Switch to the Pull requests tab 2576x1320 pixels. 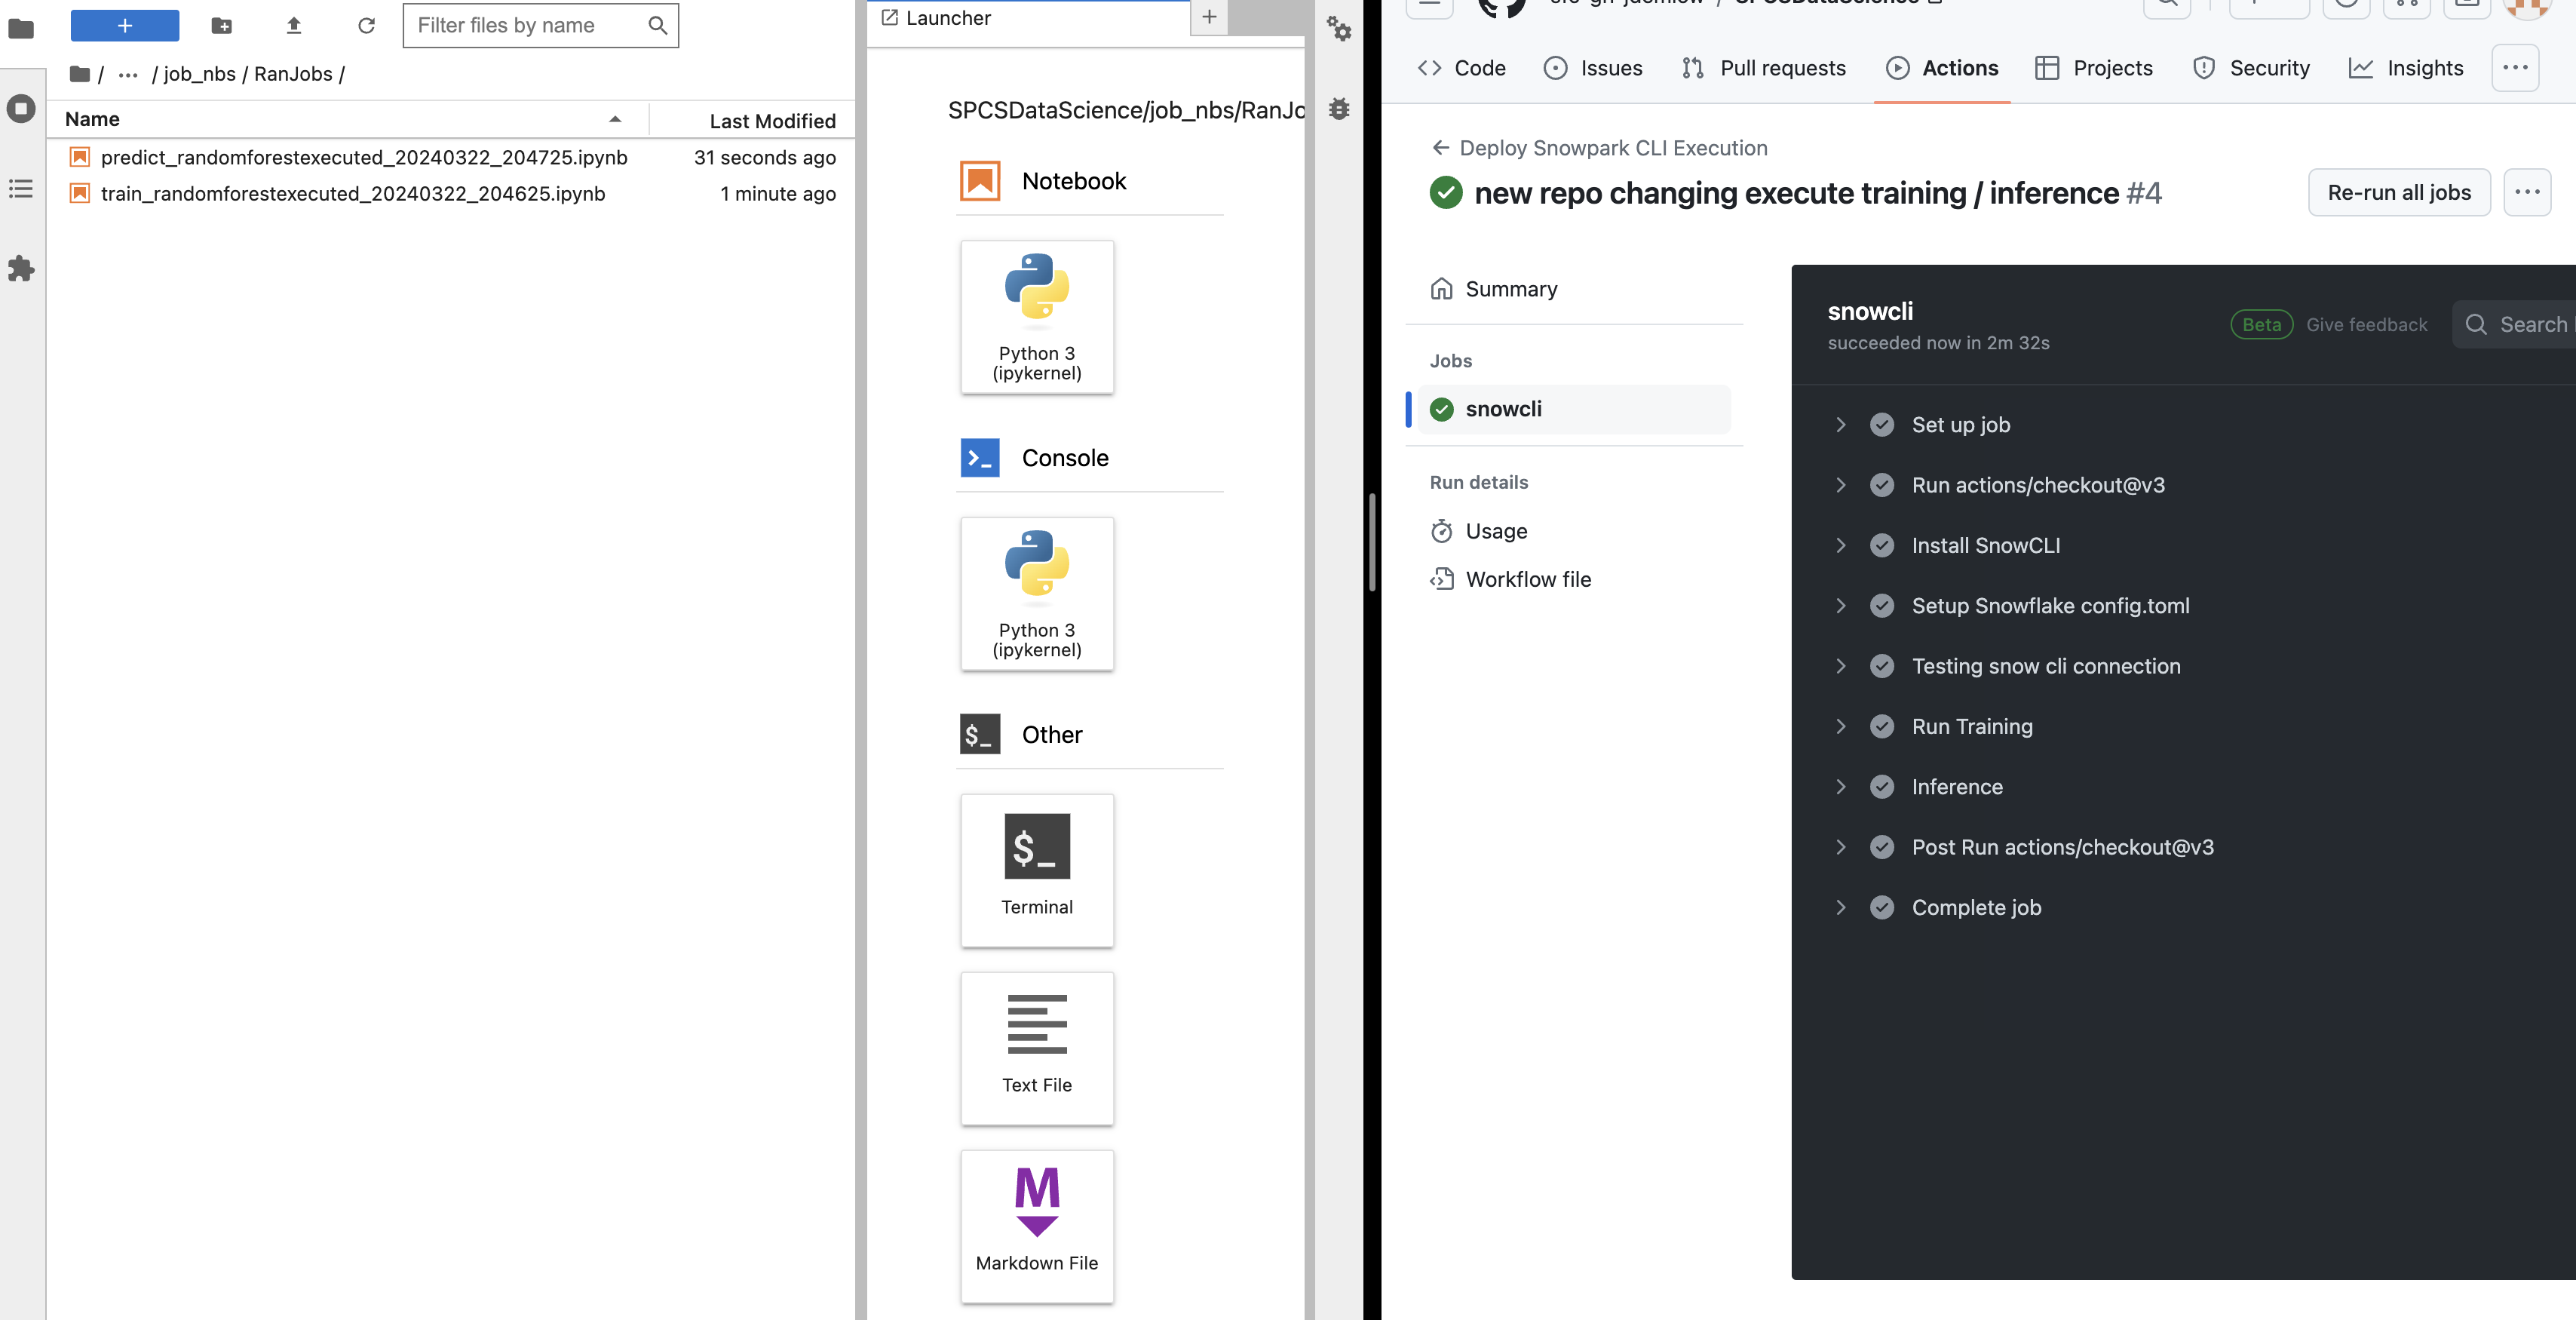pos(1764,68)
